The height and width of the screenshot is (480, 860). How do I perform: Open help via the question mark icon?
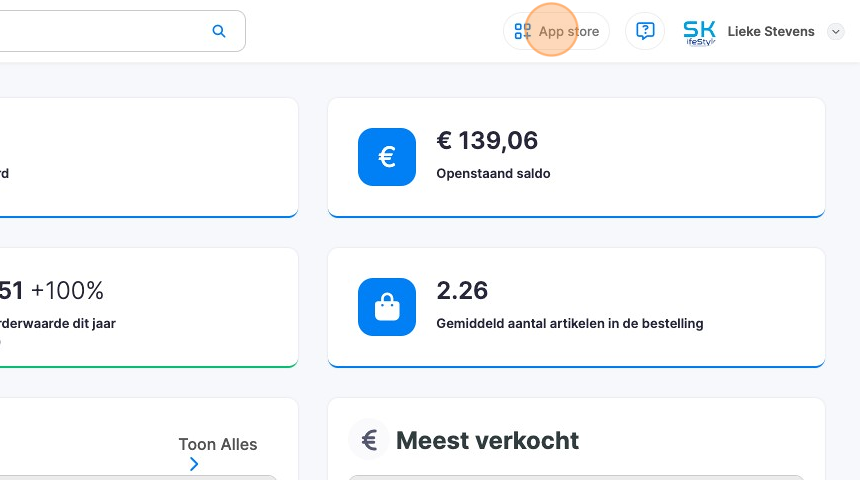(645, 31)
